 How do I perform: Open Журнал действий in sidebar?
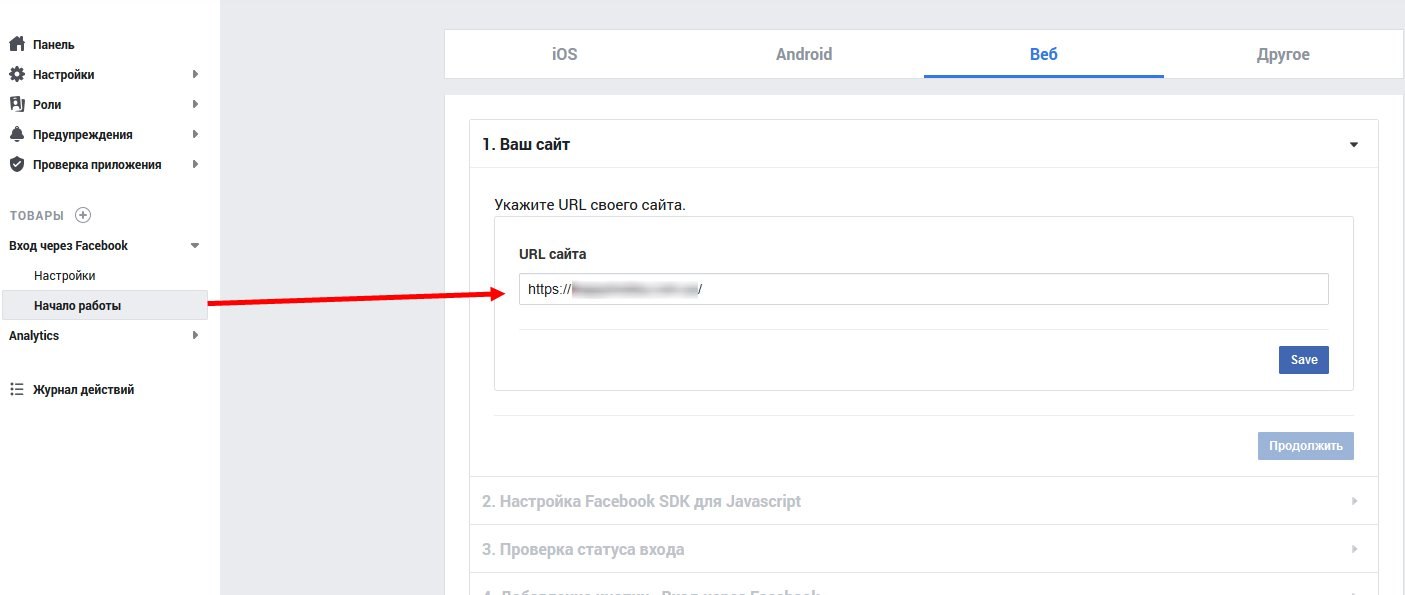(84, 390)
